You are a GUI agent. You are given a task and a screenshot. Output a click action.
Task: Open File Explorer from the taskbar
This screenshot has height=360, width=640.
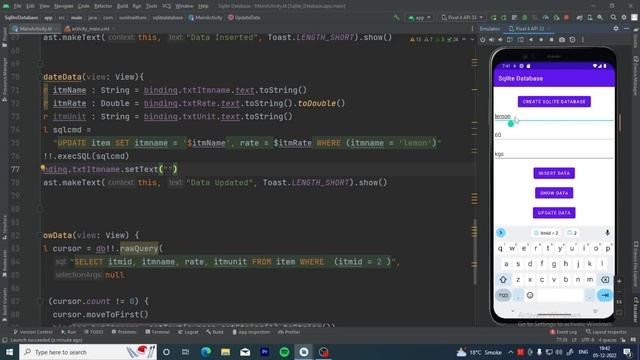(225, 352)
